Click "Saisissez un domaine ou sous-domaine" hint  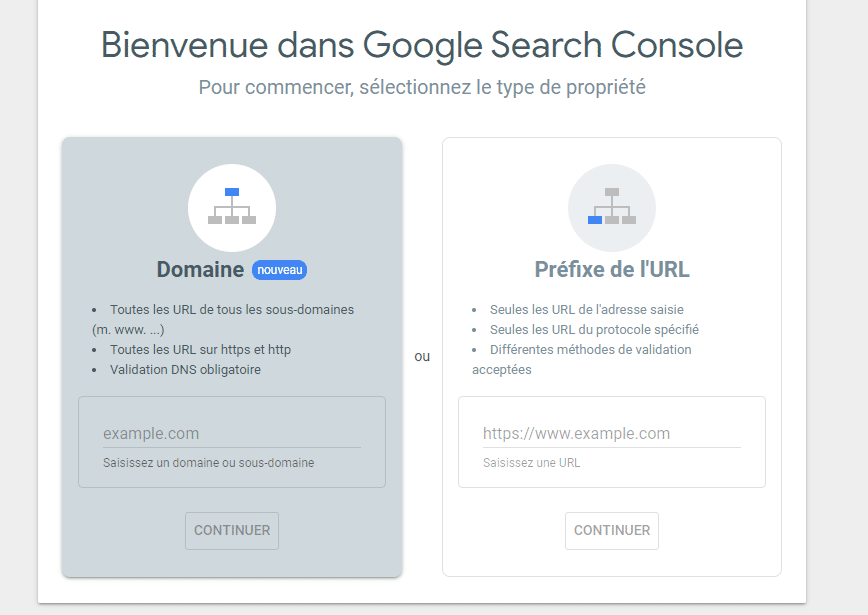point(208,463)
